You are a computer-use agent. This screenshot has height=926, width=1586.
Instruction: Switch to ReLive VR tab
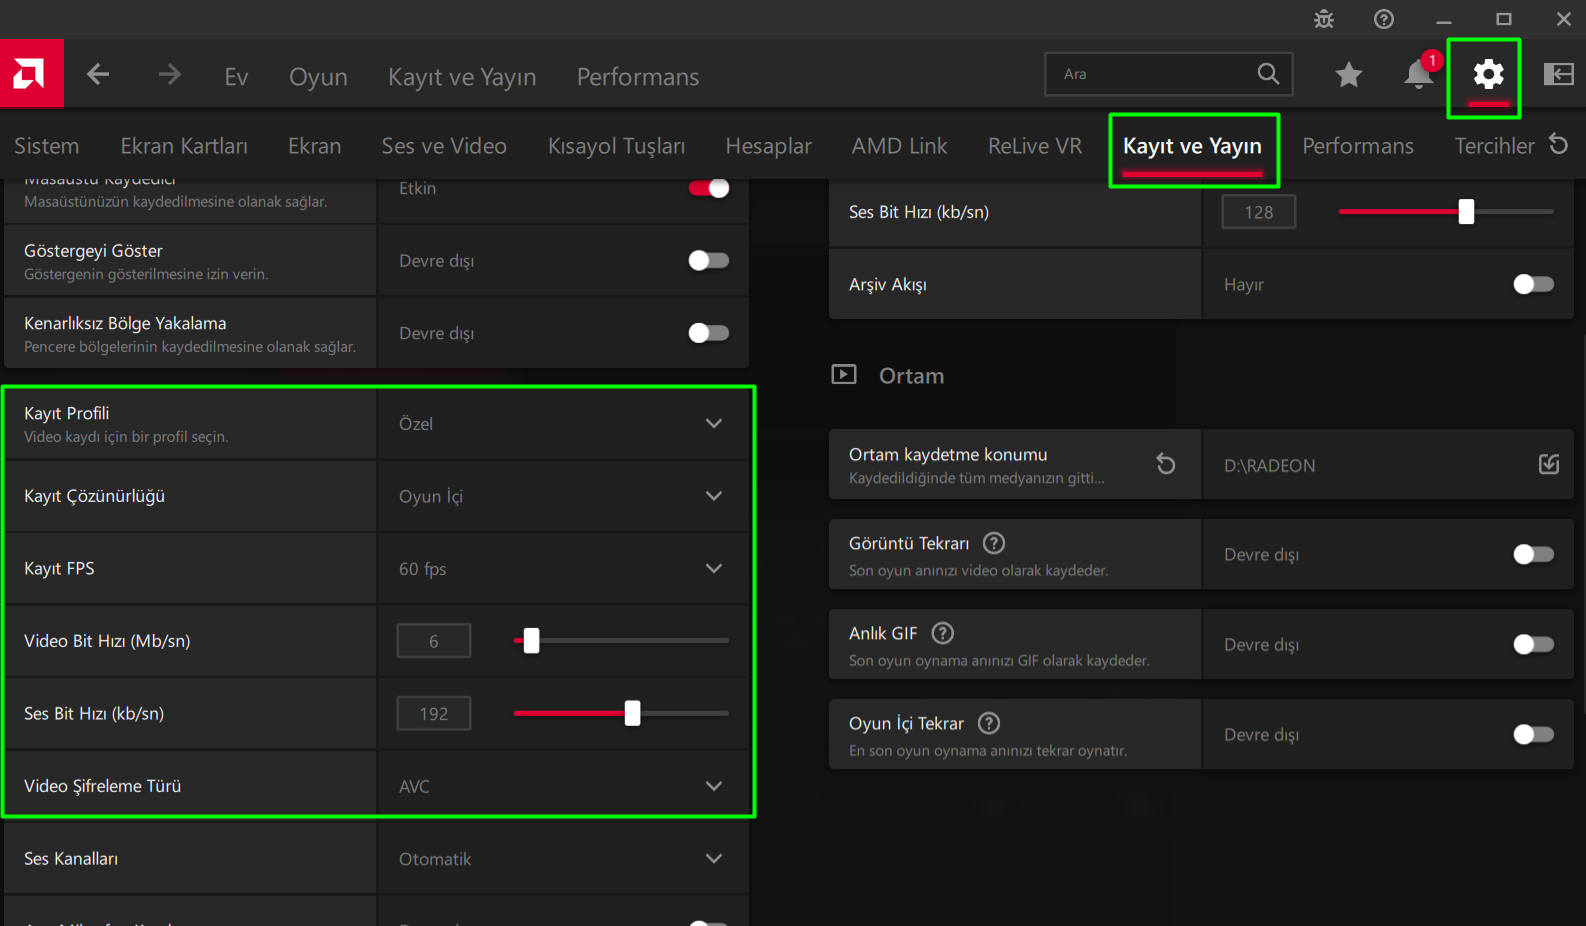(1035, 146)
